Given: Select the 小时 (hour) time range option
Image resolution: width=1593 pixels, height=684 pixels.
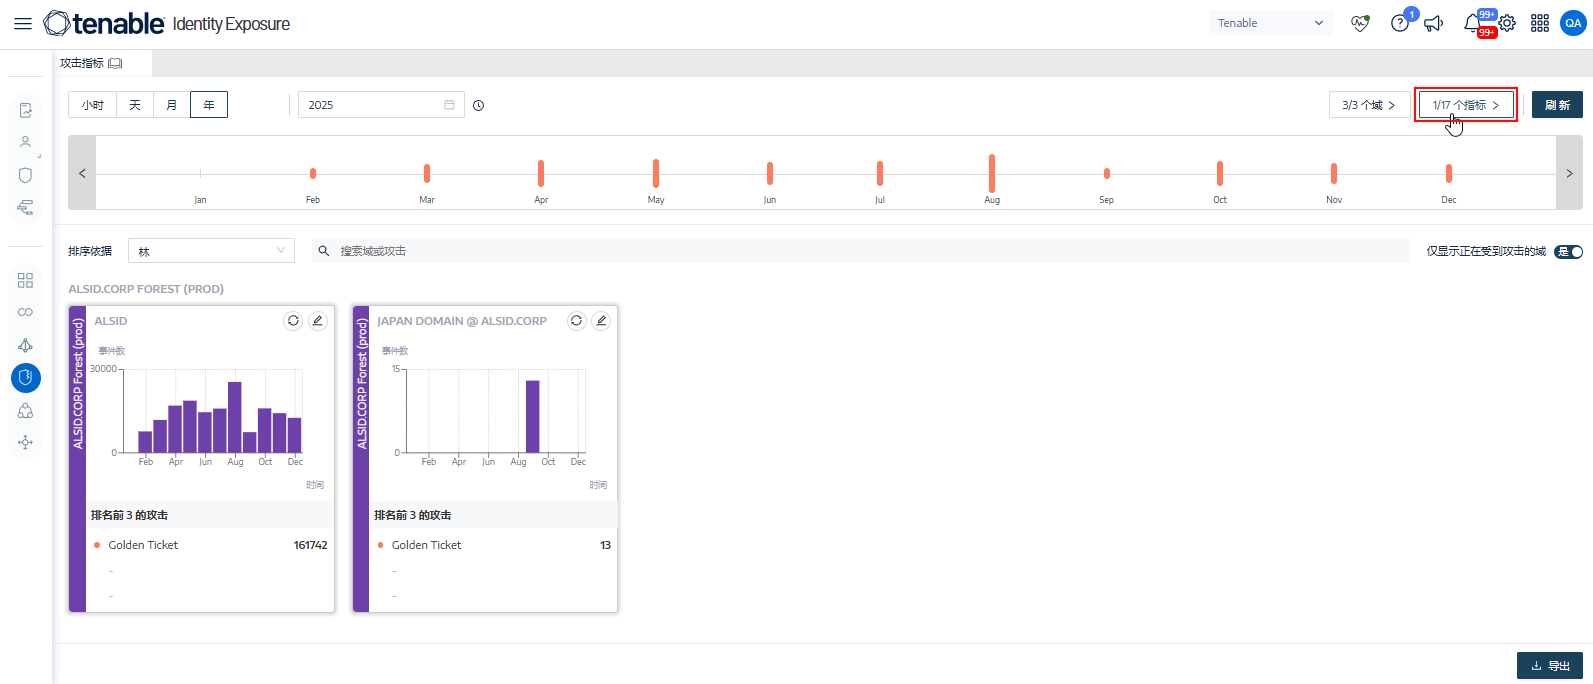Looking at the screenshot, I should click(x=93, y=105).
